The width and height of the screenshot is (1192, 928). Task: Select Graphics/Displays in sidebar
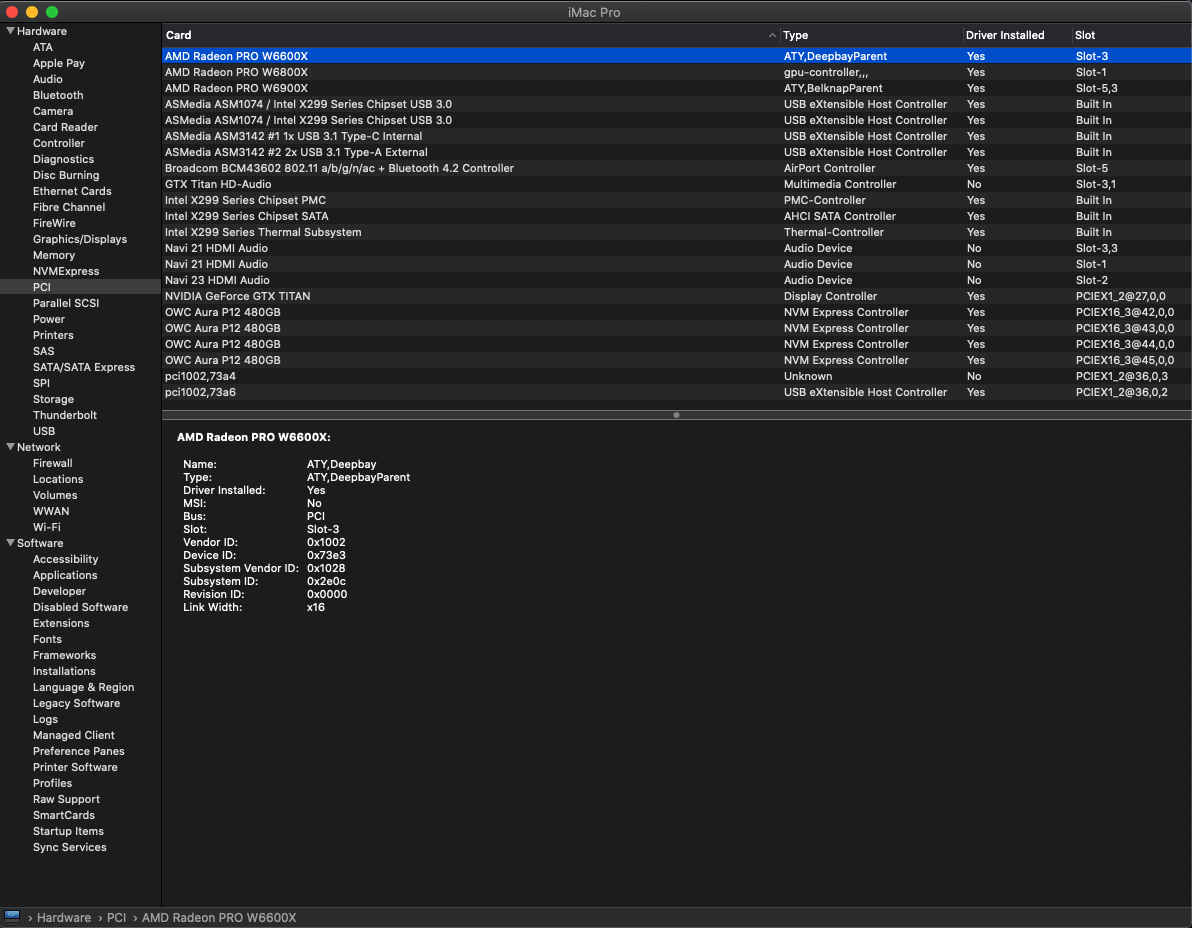(80, 239)
